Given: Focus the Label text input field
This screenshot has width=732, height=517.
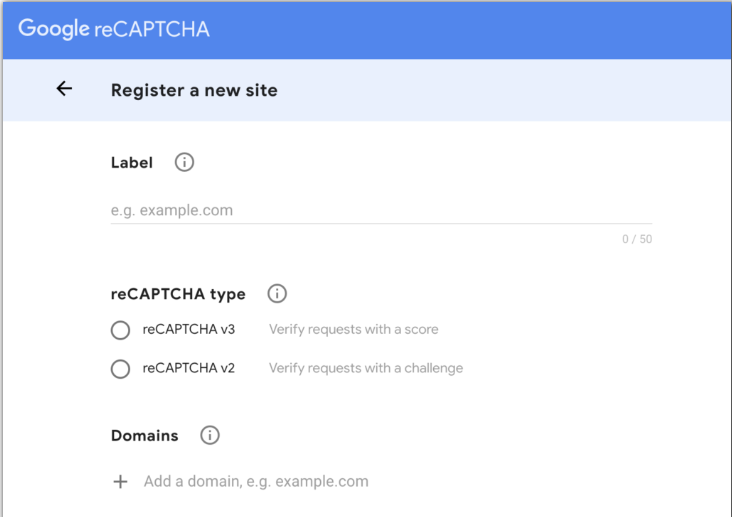Looking at the screenshot, I should tap(380, 211).
